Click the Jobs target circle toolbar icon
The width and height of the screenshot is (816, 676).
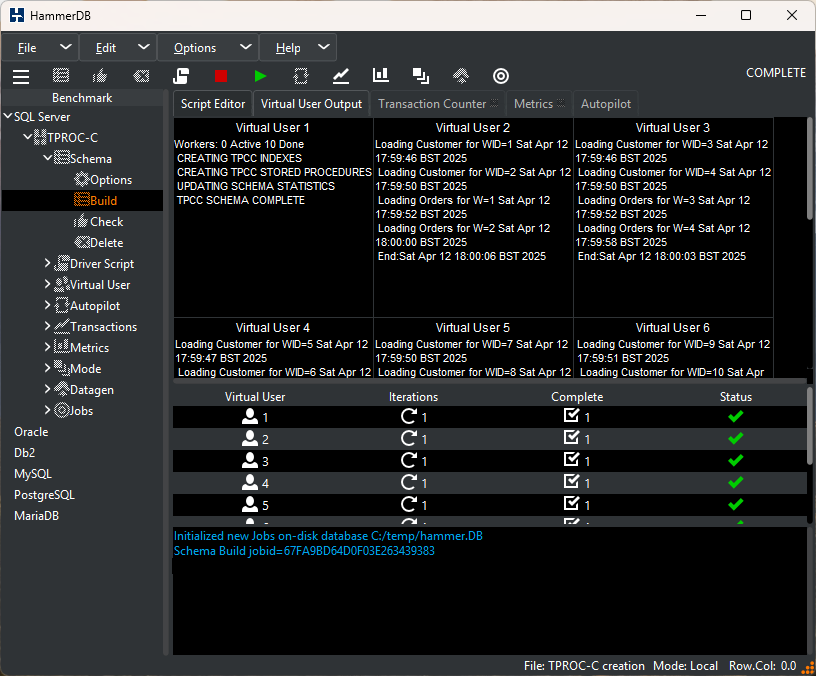click(x=501, y=76)
